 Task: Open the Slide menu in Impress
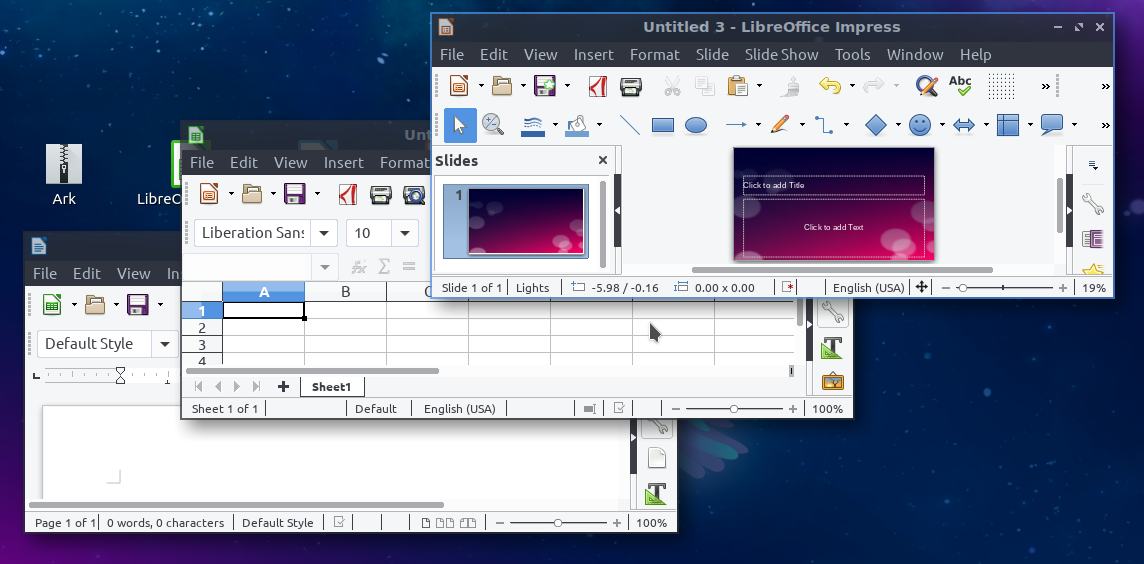712,55
